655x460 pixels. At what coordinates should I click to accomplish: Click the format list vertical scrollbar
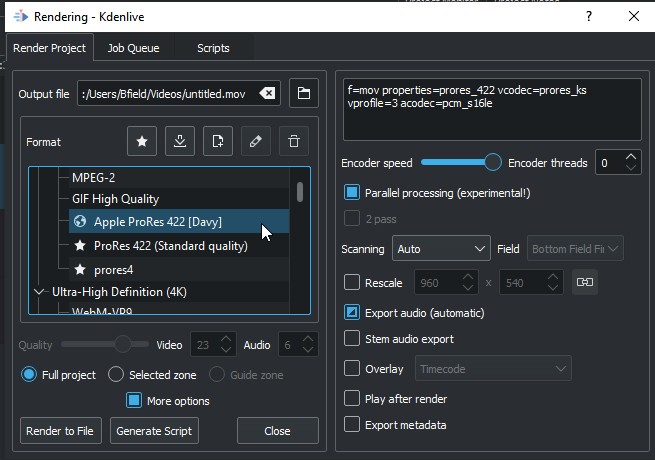coord(300,192)
